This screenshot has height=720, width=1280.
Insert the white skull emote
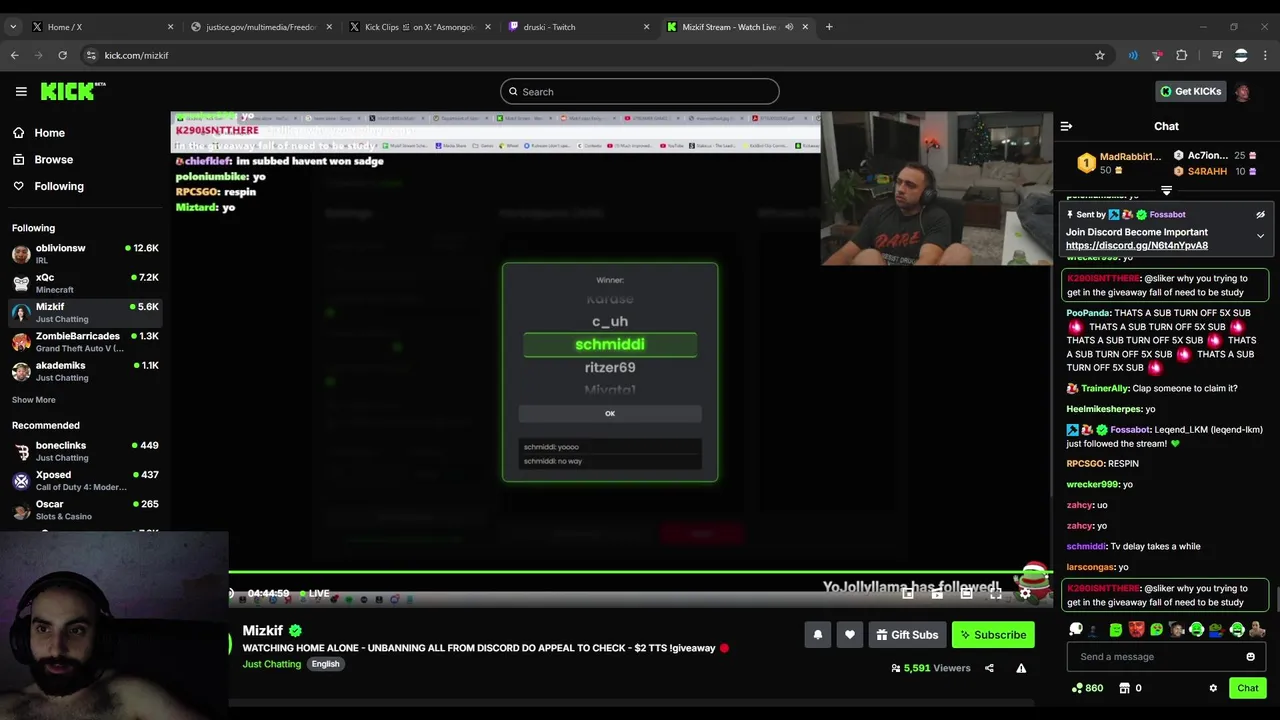1076,629
